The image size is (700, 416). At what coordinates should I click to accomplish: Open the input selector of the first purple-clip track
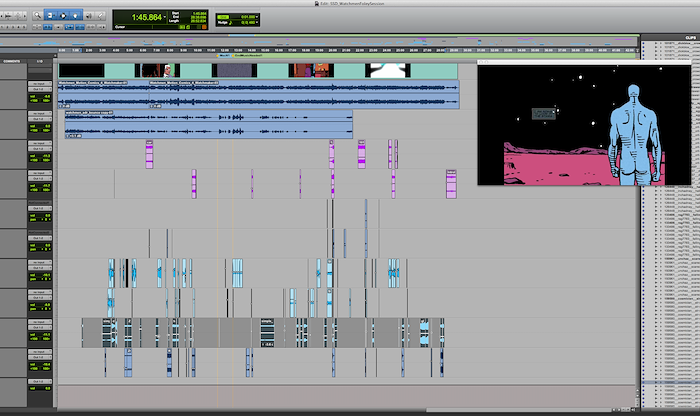click(x=40, y=143)
